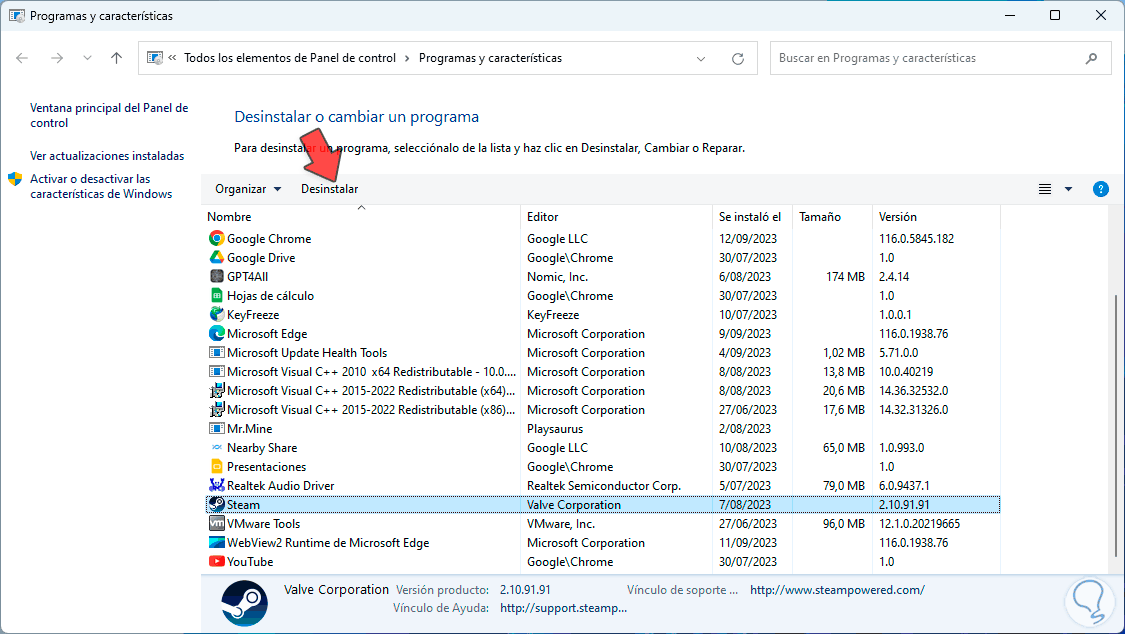This screenshot has width=1125, height=634.
Task: Click the search magnifier icon
Action: [1091, 58]
